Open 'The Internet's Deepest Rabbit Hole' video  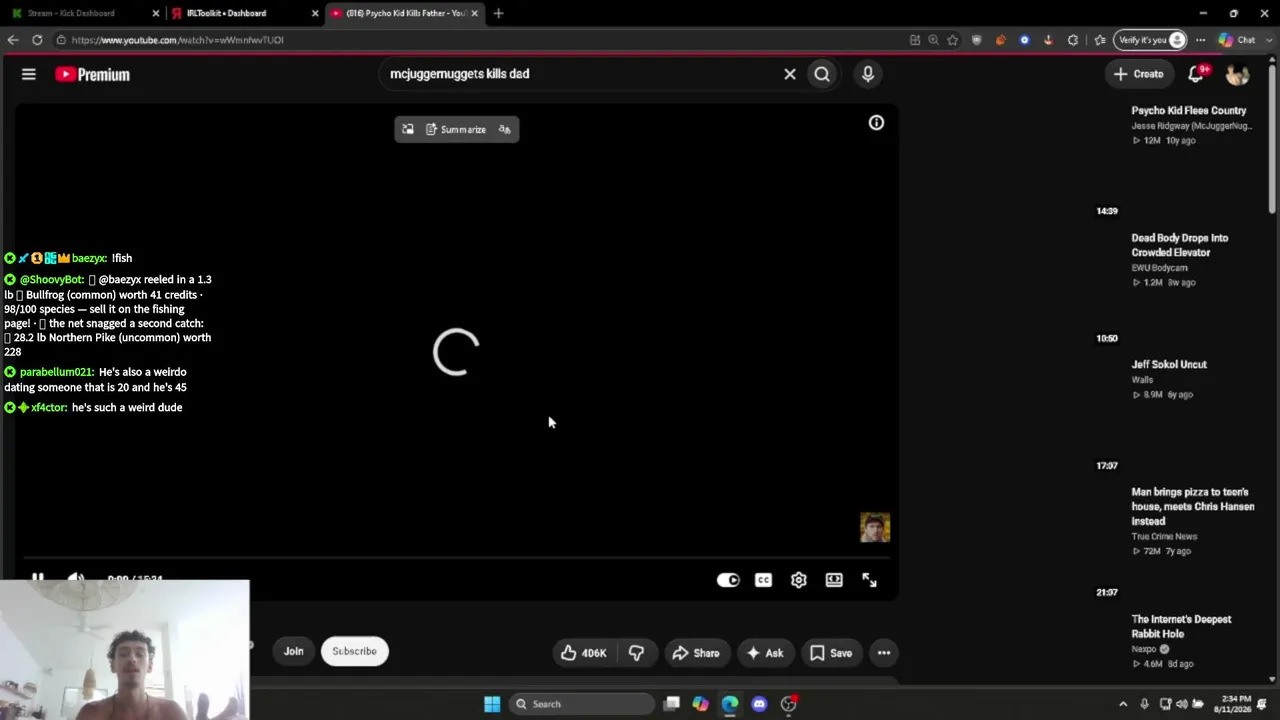tap(1181, 626)
